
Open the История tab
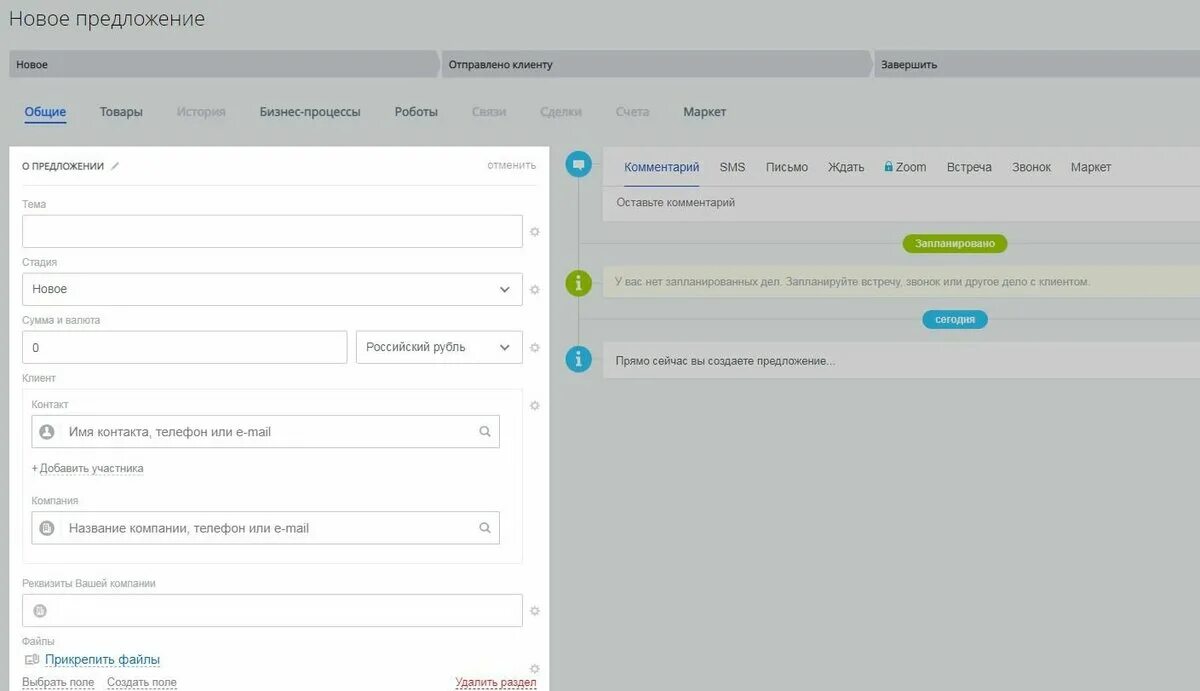201,112
